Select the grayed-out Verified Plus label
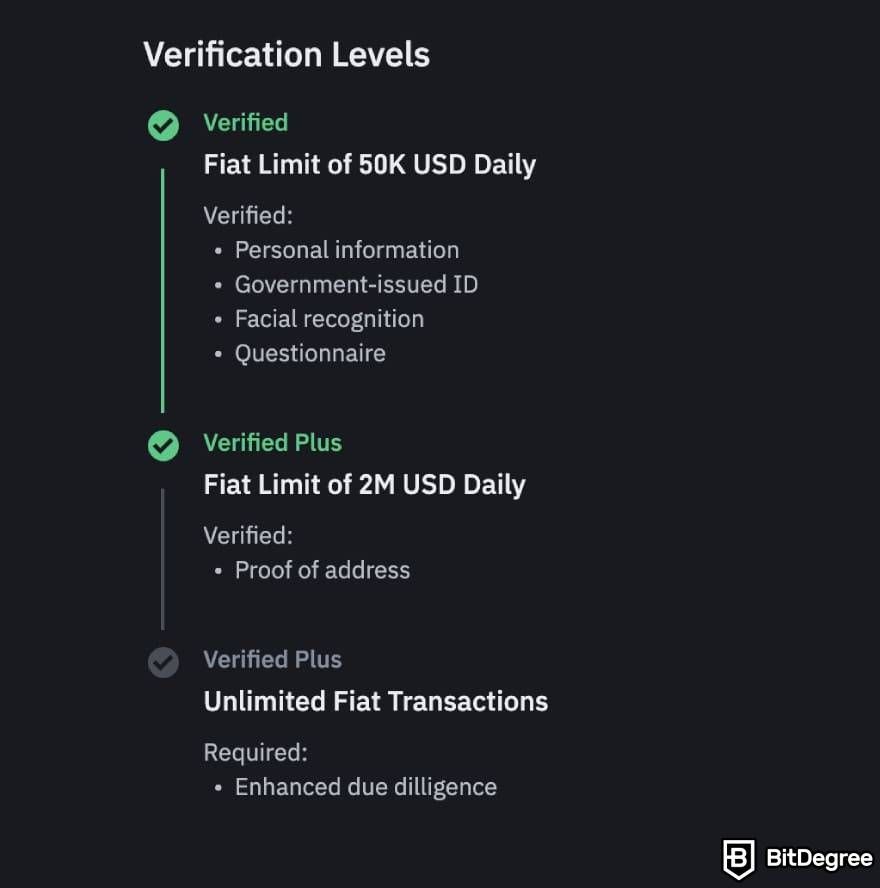The height and width of the screenshot is (888, 880). tap(272, 660)
